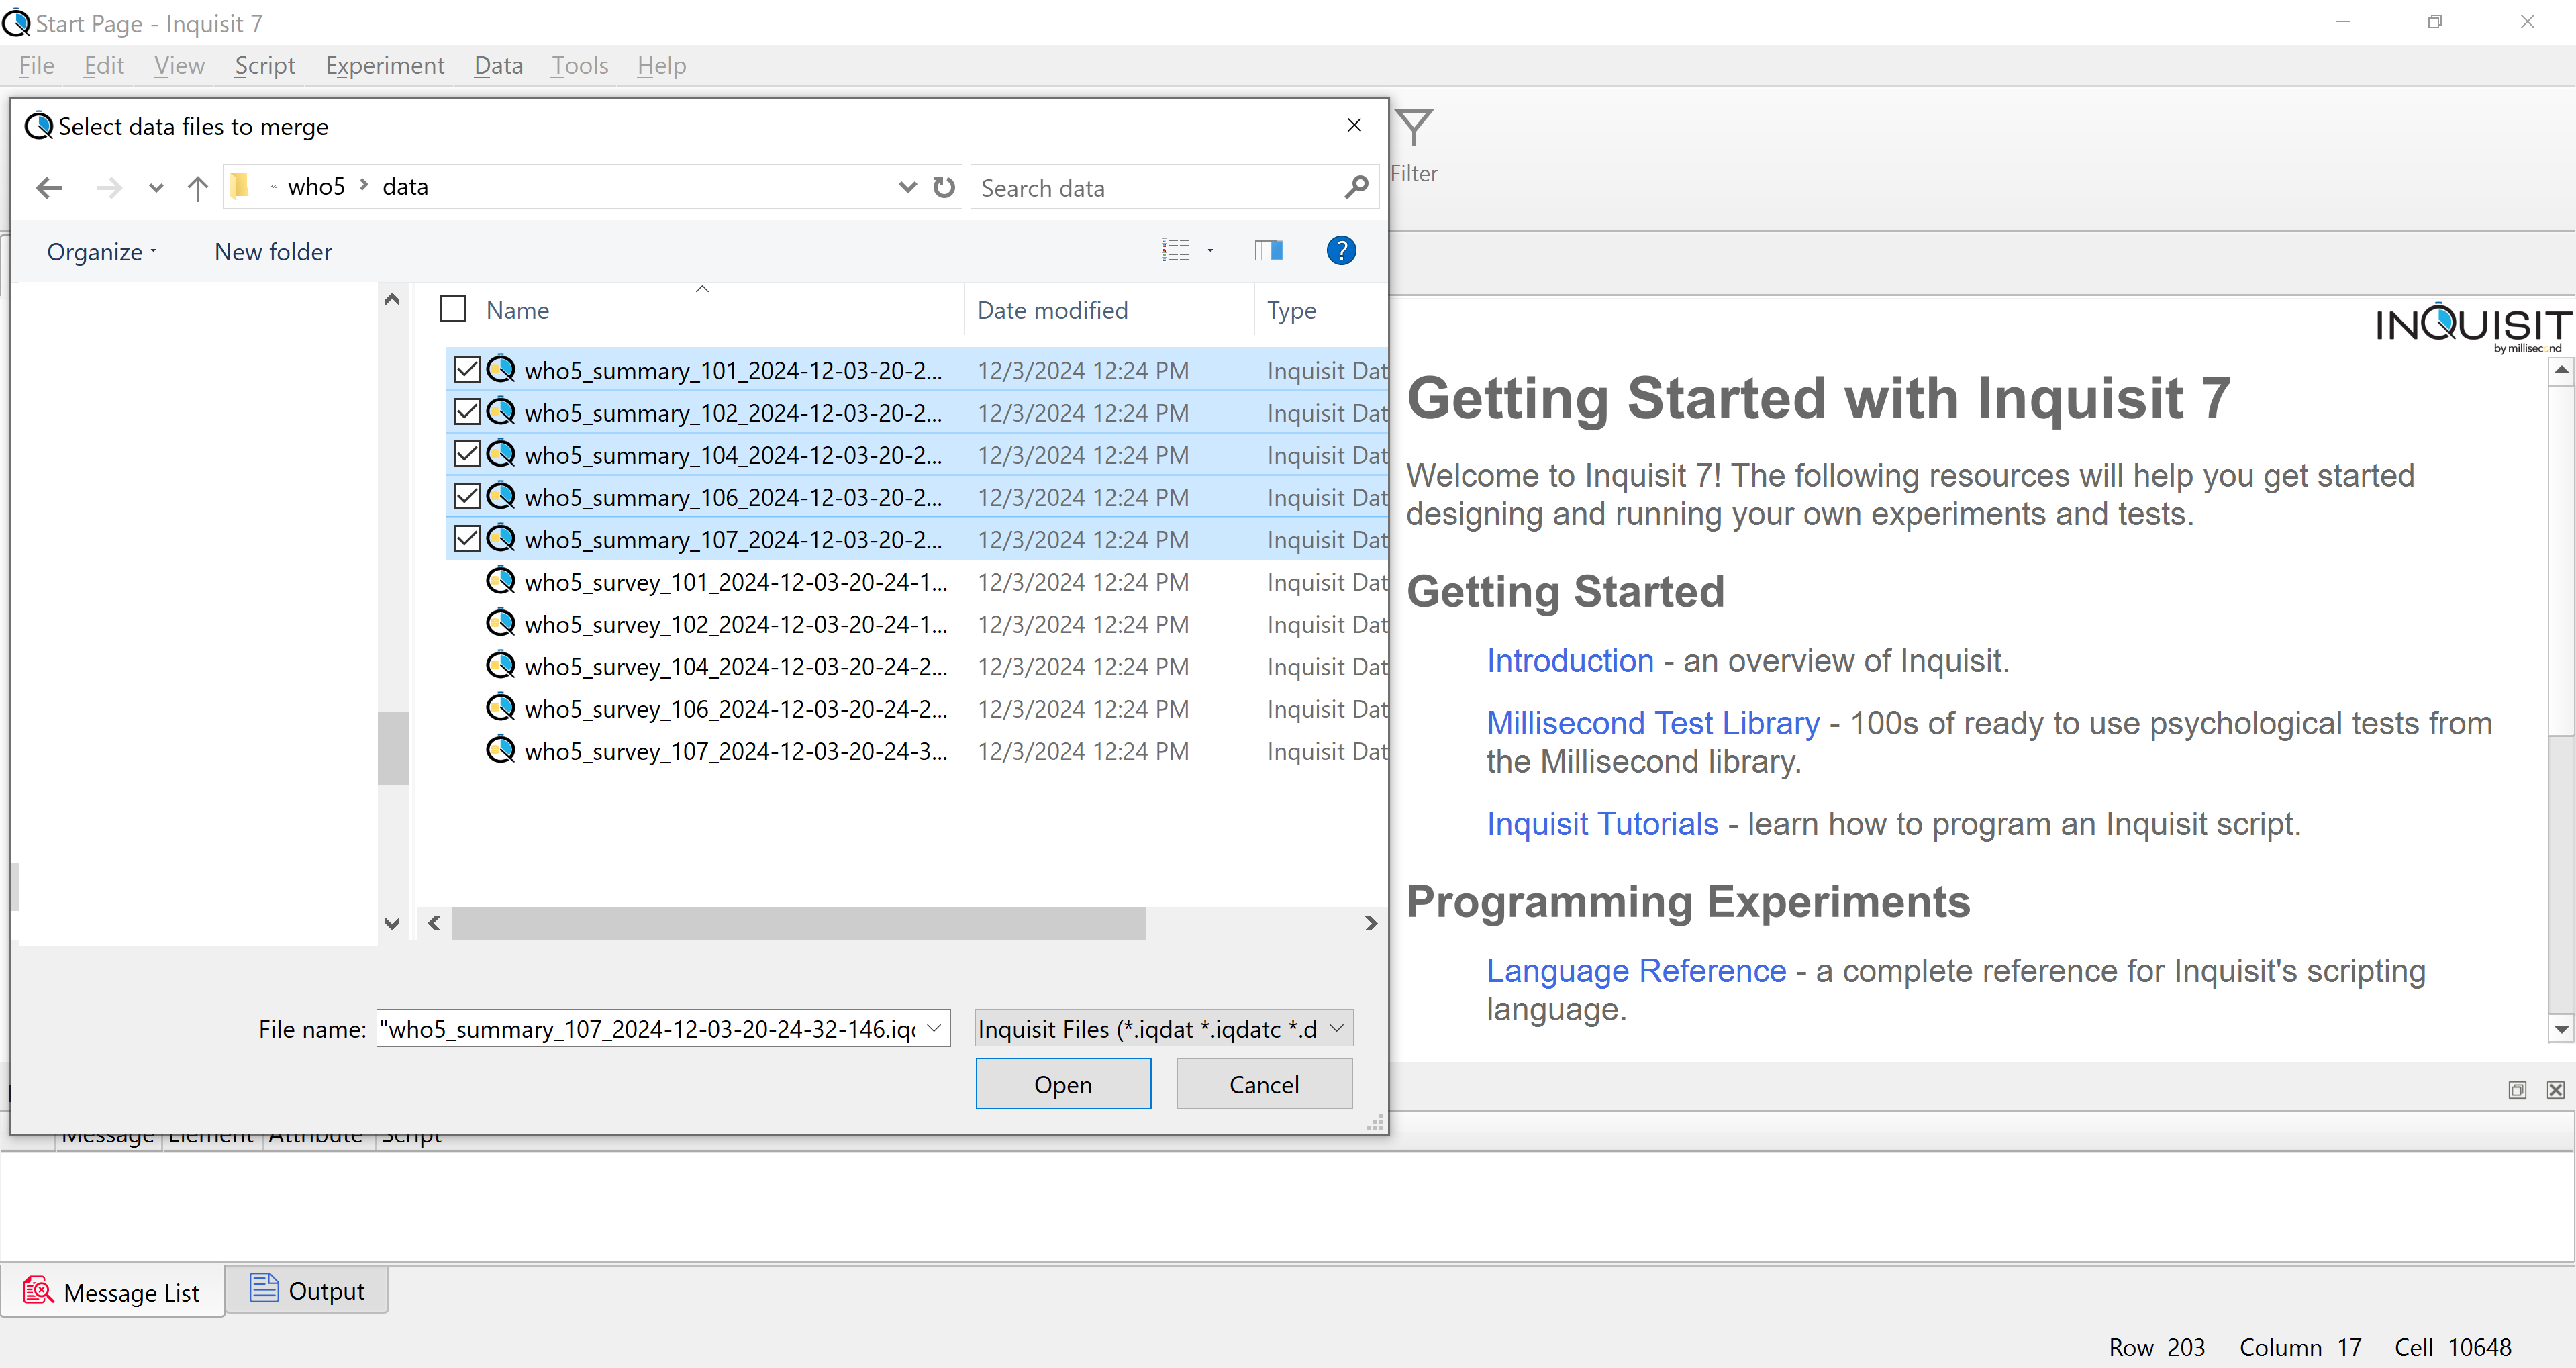The image size is (2576, 1368).
Task: Click the who5 breadcrumb segment
Action: point(316,187)
